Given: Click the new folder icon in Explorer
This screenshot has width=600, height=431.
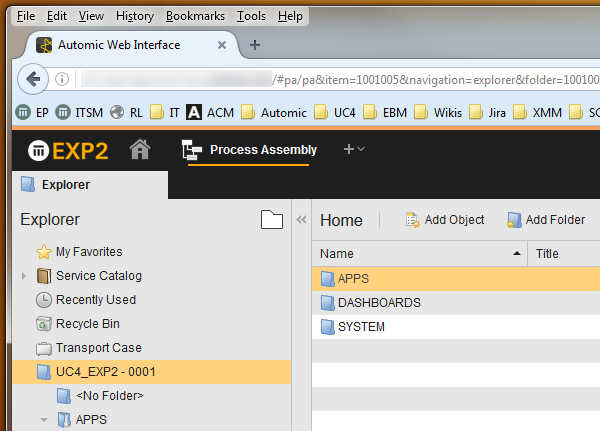Looking at the screenshot, I should [x=272, y=220].
